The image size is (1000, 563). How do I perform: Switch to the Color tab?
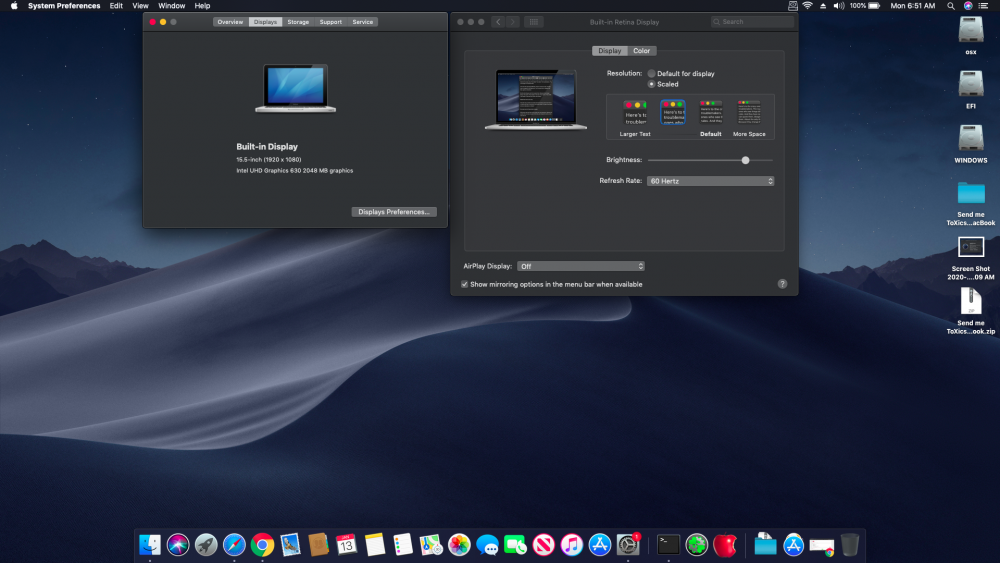tap(641, 51)
